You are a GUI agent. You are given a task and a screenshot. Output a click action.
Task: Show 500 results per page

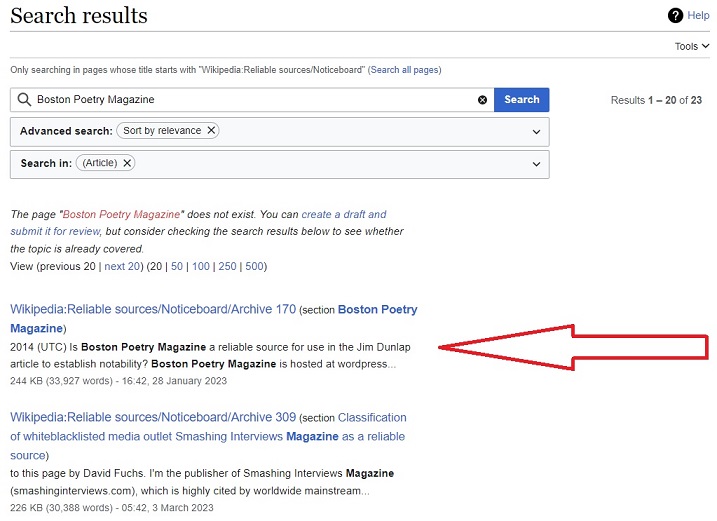tap(254, 266)
